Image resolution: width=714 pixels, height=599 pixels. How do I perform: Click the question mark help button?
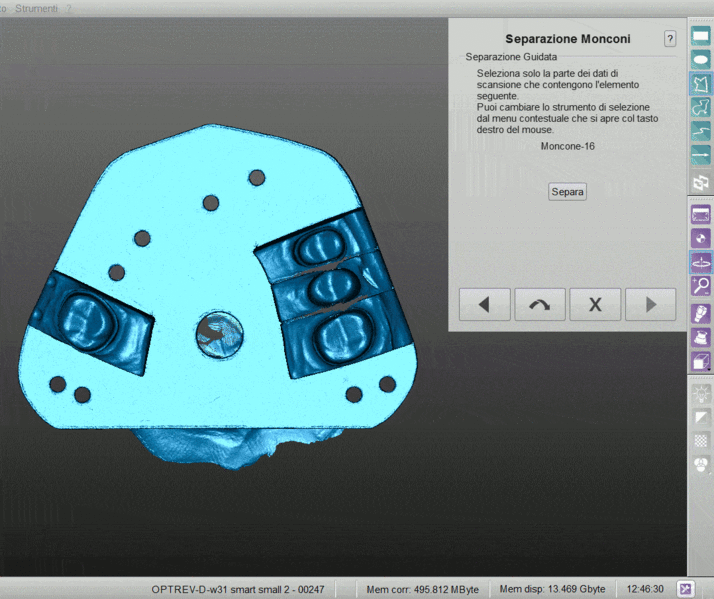click(670, 39)
